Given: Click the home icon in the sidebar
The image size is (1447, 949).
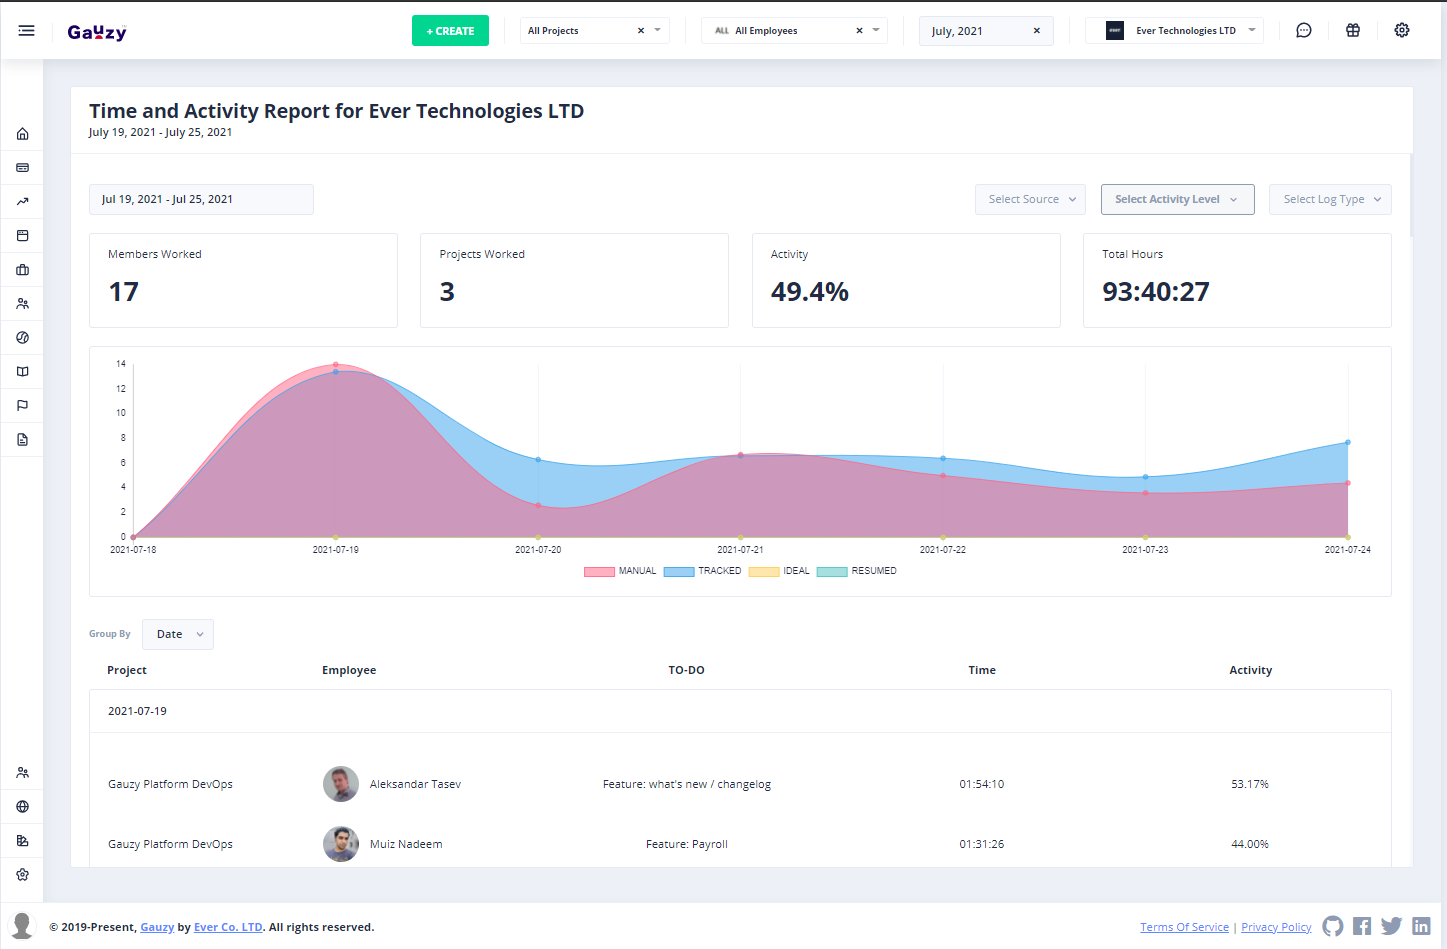Looking at the screenshot, I should click(x=22, y=134).
